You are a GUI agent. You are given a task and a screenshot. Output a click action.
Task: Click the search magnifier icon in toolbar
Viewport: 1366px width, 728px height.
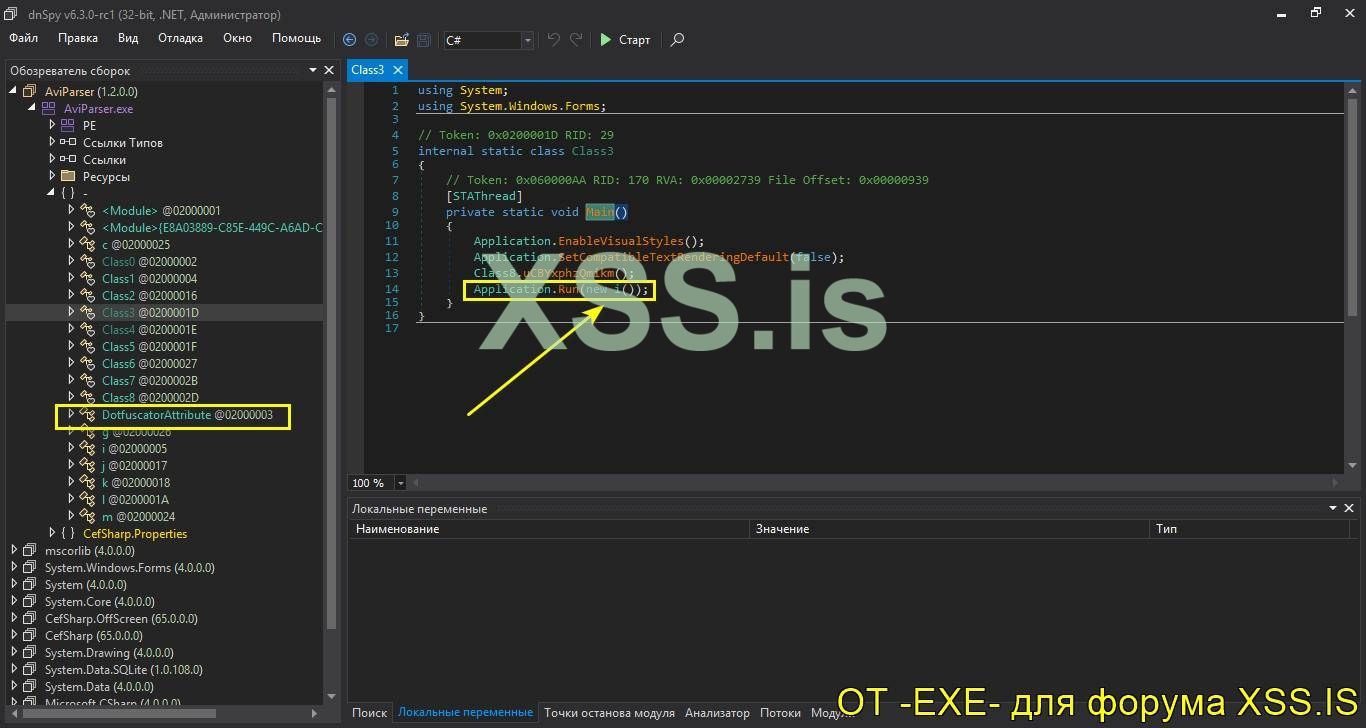tap(677, 40)
